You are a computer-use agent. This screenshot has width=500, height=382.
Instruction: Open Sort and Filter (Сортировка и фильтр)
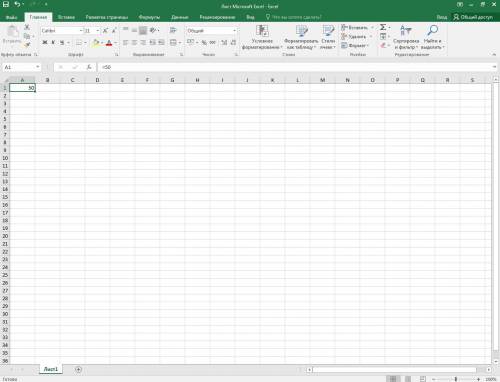406,37
